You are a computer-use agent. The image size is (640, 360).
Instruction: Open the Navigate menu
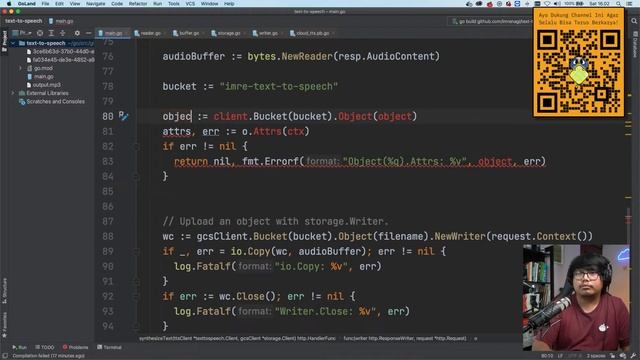click(96, 4)
